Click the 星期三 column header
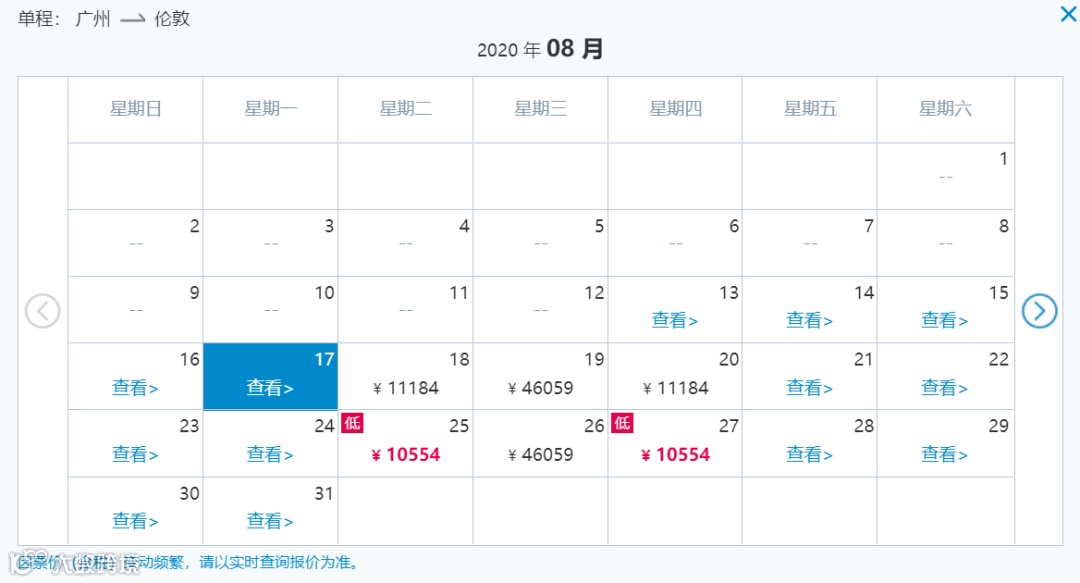 point(541,109)
